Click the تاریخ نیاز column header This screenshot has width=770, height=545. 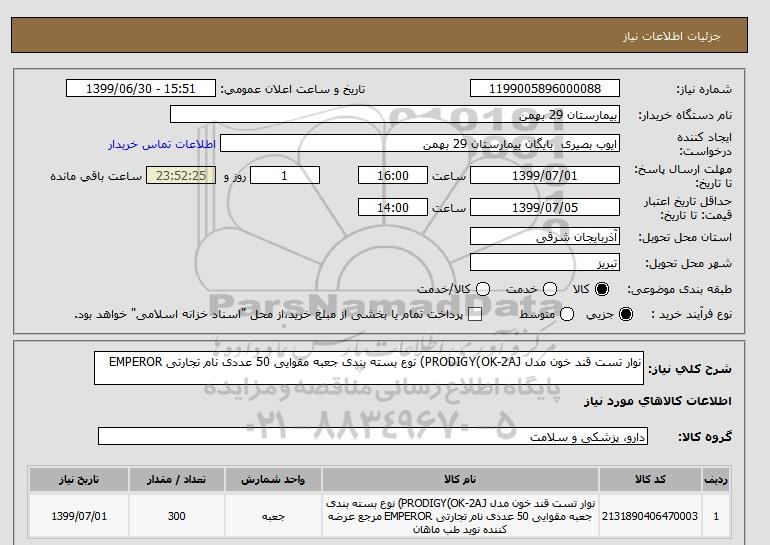click(x=79, y=480)
